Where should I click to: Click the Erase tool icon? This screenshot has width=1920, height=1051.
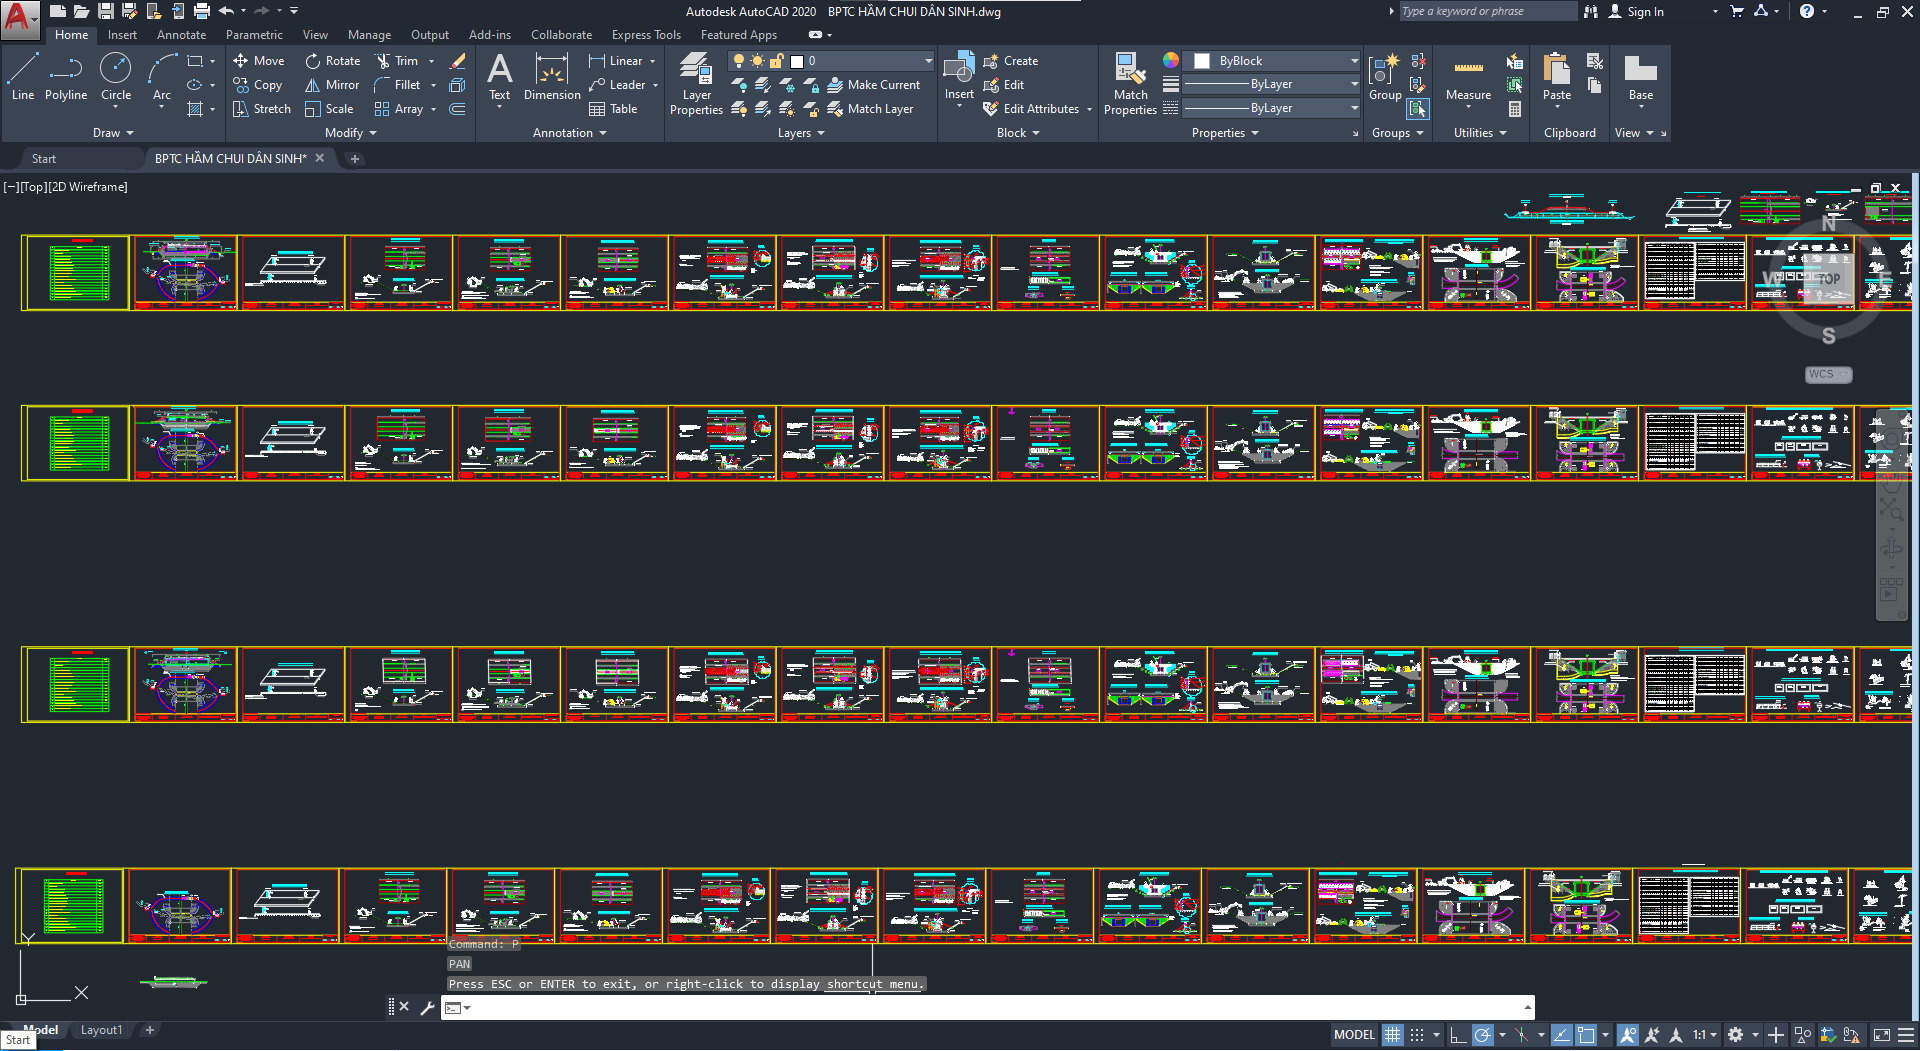click(458, 61)
